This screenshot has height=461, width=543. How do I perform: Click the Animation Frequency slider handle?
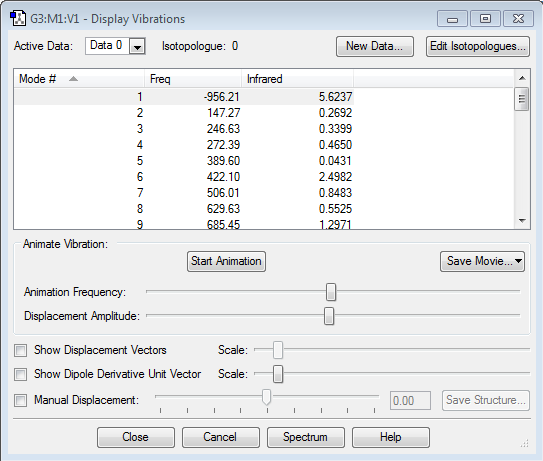click(x=331, y=292)
